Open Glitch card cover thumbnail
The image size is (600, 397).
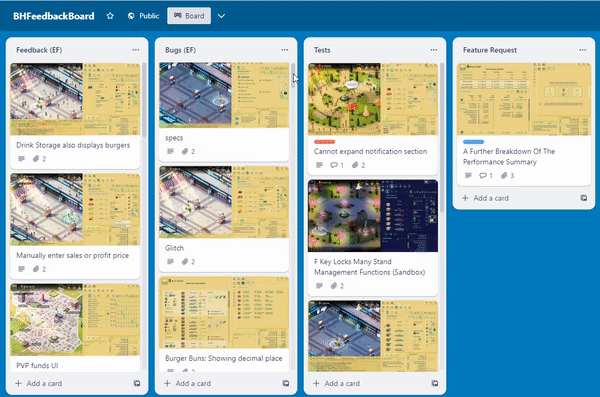coord(224,202)
